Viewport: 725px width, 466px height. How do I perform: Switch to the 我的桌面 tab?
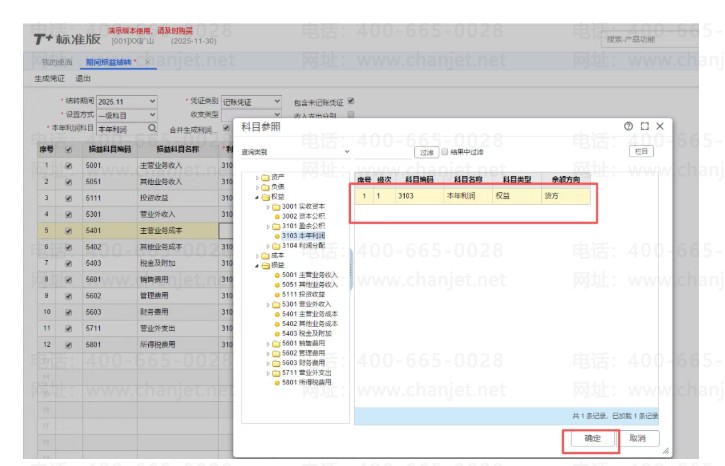[x=57, y=62]
